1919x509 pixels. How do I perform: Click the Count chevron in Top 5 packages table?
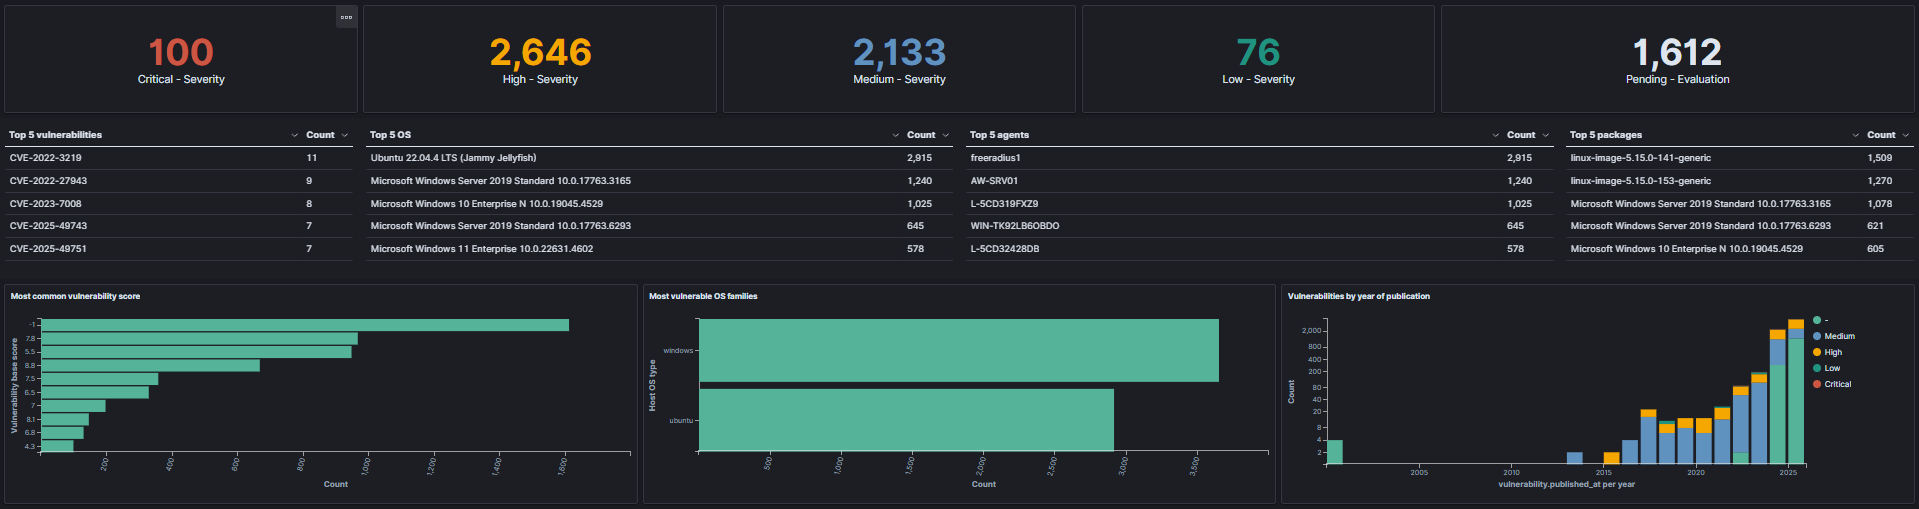[x=1906, y=135]
